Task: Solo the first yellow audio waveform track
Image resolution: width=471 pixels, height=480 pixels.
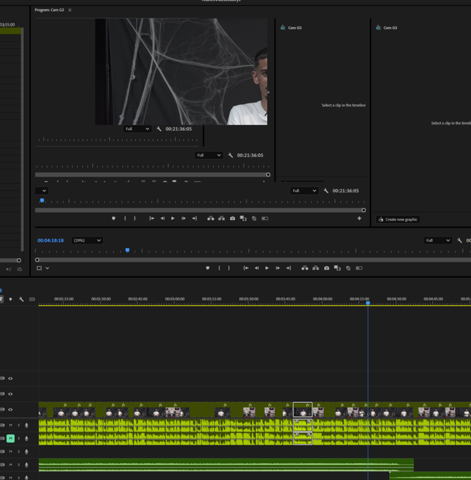Action: point(19,425)
